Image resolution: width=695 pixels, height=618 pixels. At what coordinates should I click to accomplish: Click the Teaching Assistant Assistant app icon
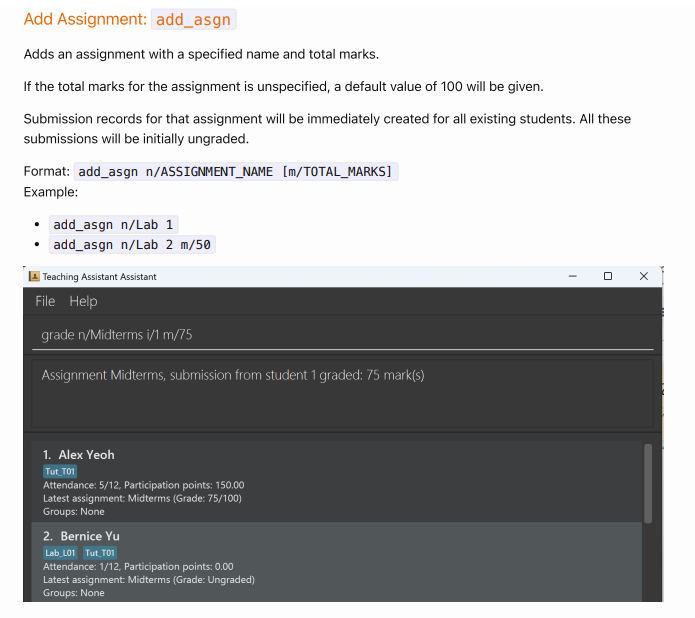pos(34,277)
